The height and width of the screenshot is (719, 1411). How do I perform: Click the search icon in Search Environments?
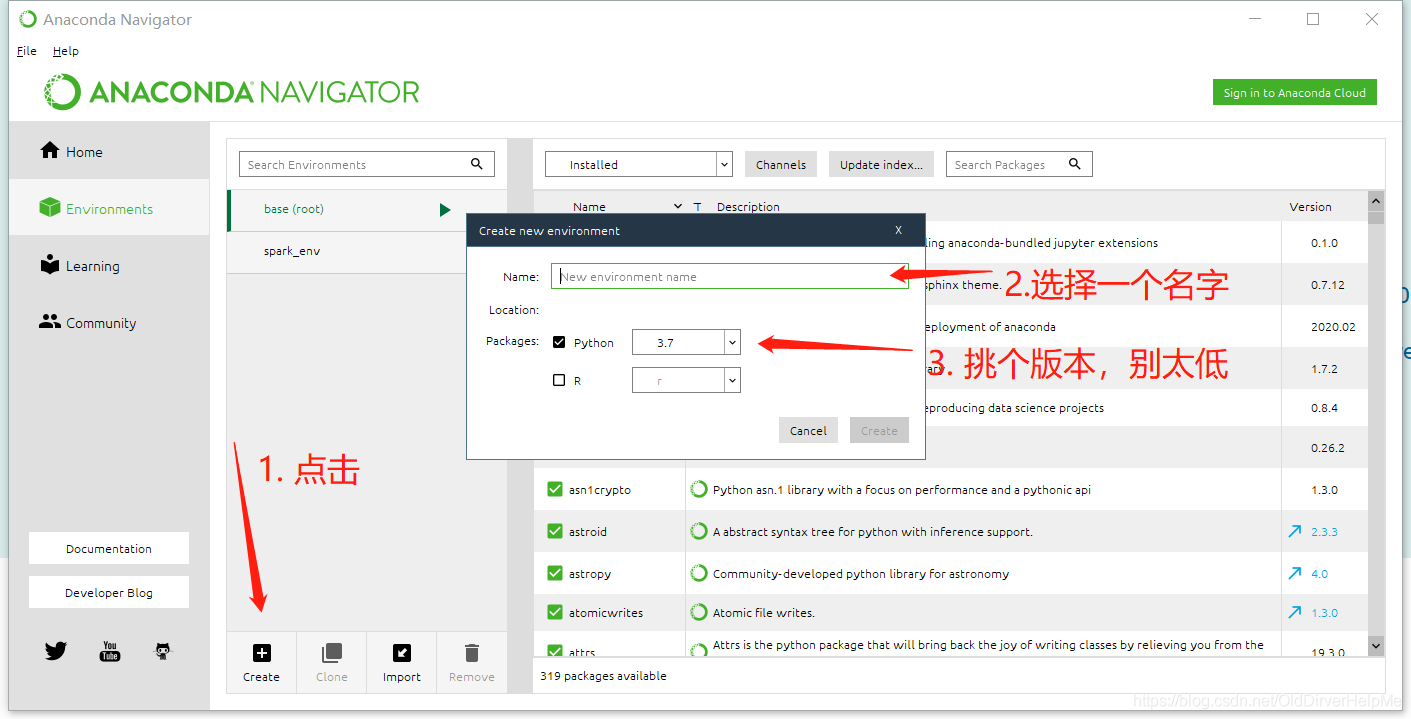(x=477, y=164)
